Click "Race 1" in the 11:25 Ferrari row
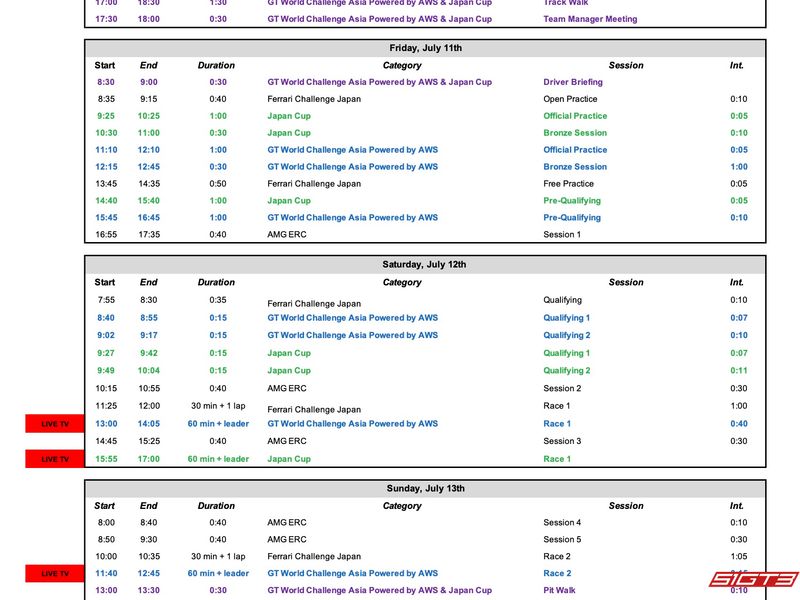Image resolution: width=800 pixels, height=600 pixels. click(557, 406)
